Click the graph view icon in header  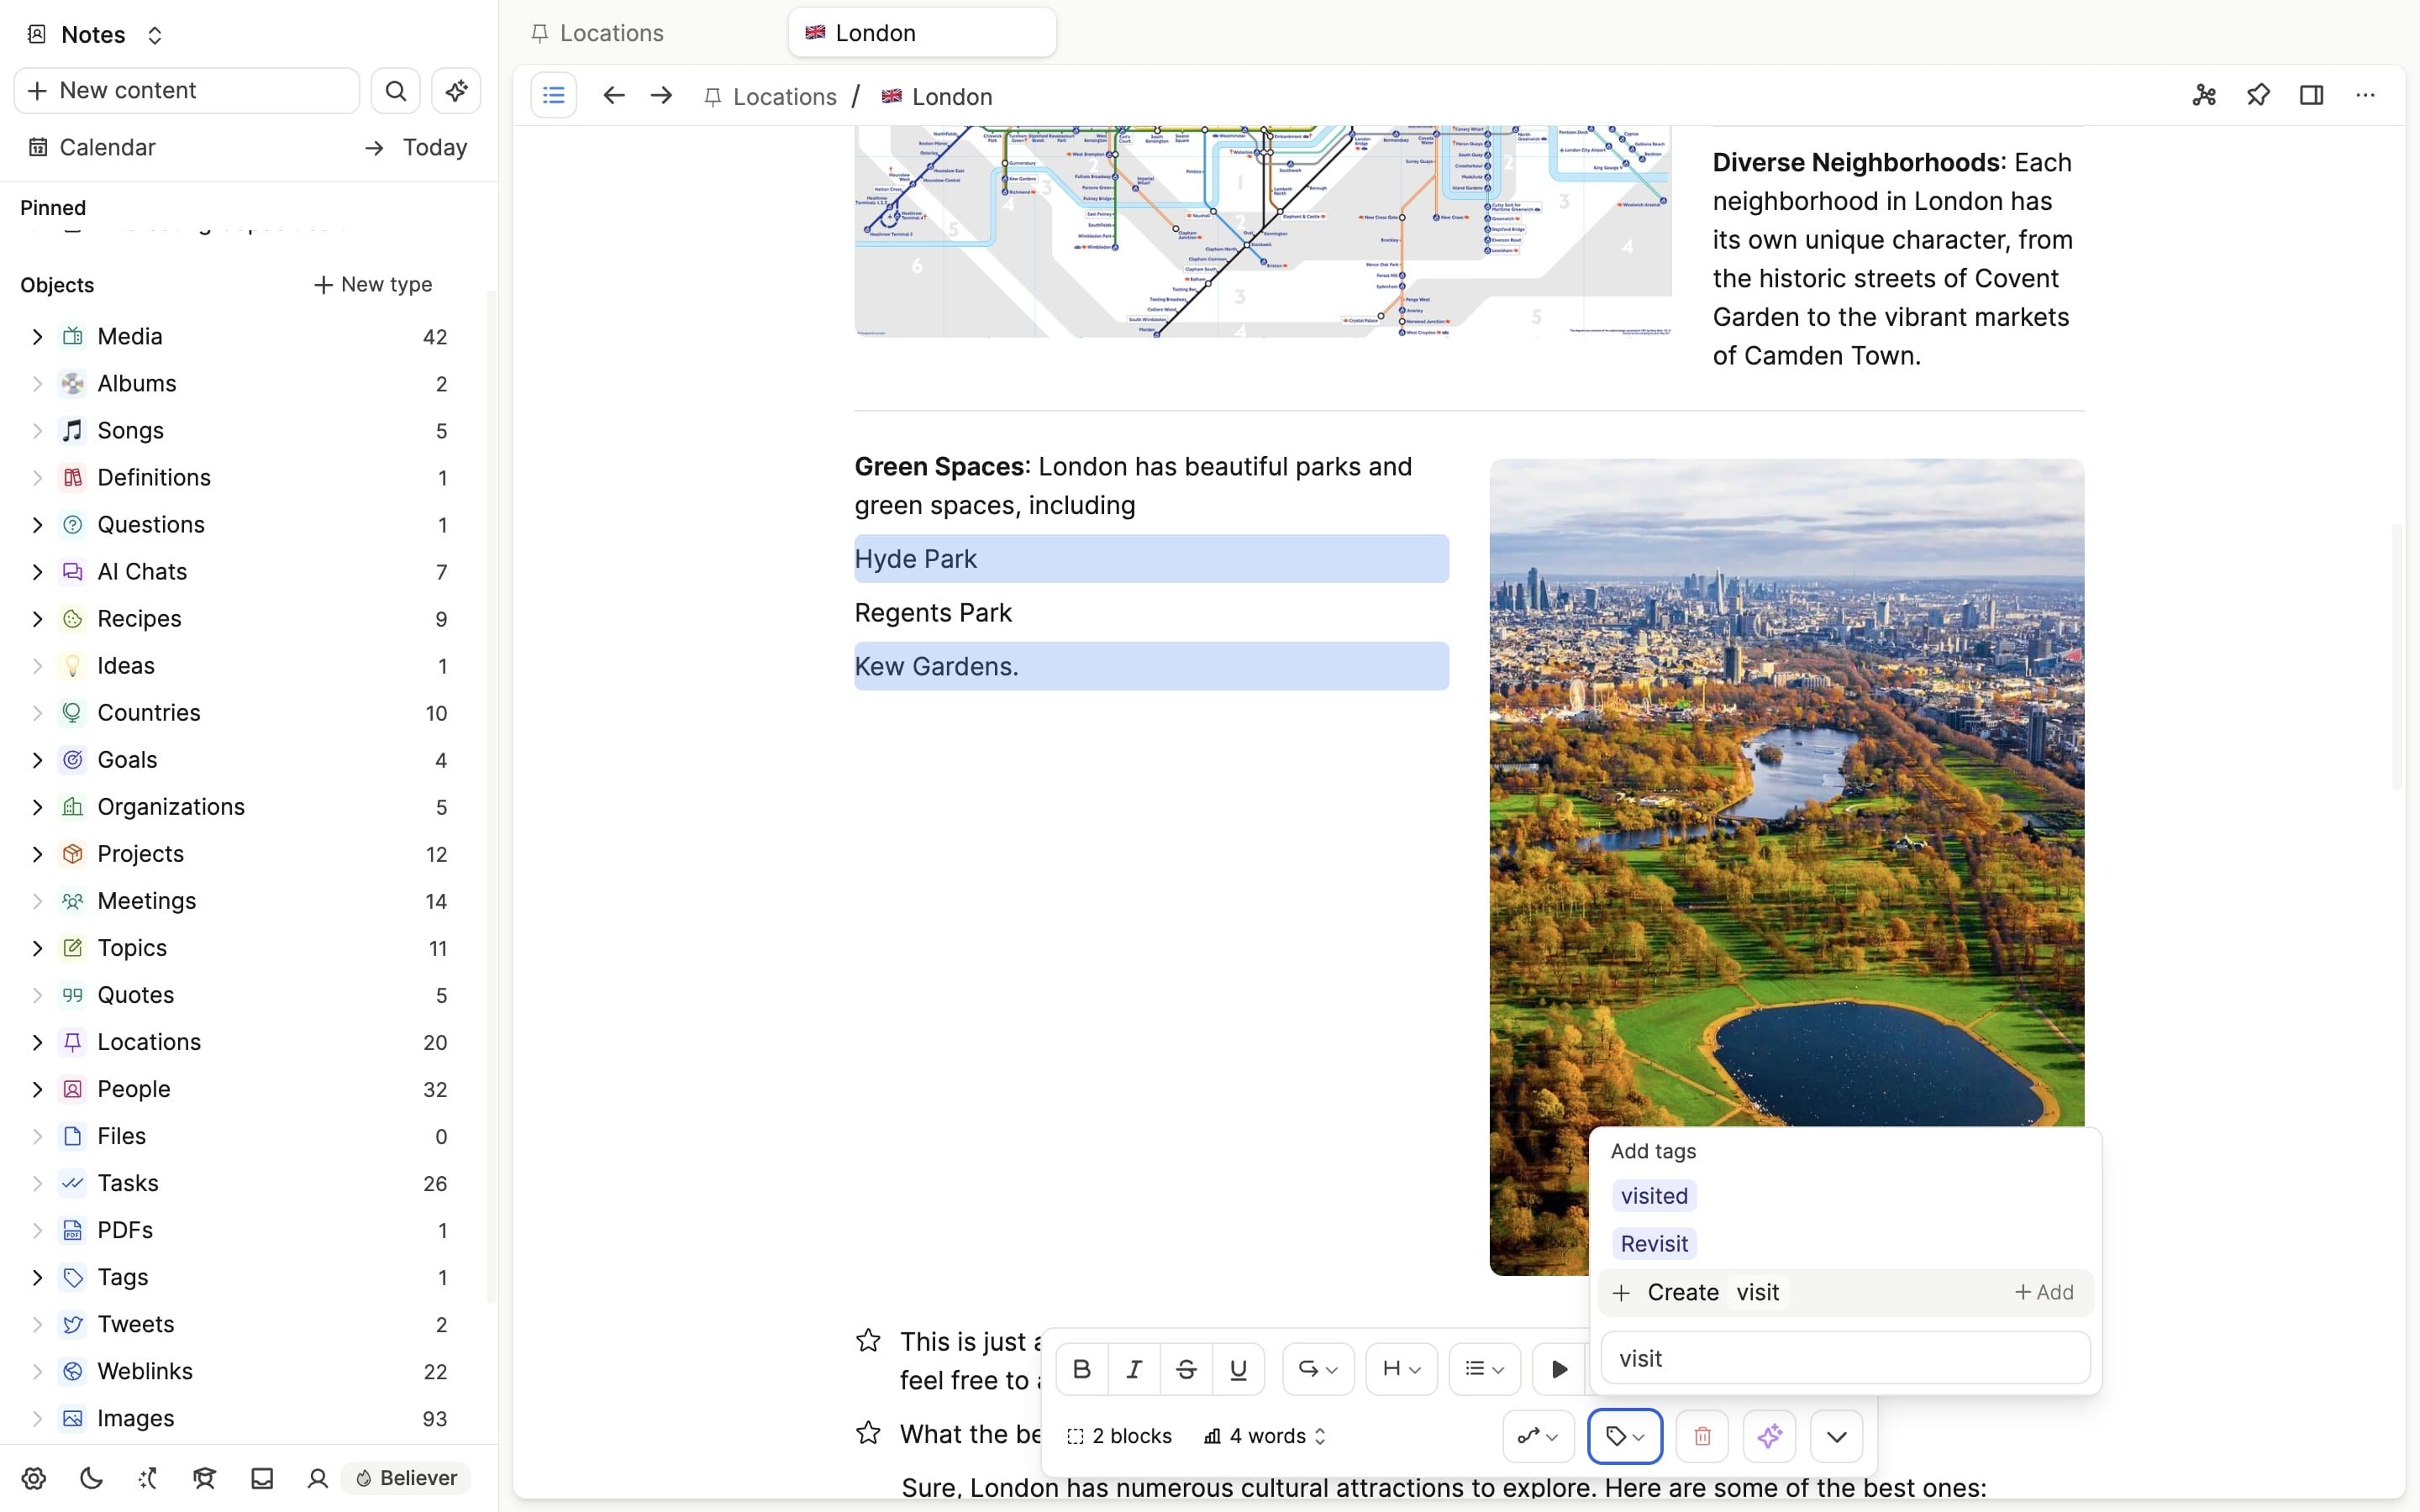2204,96
